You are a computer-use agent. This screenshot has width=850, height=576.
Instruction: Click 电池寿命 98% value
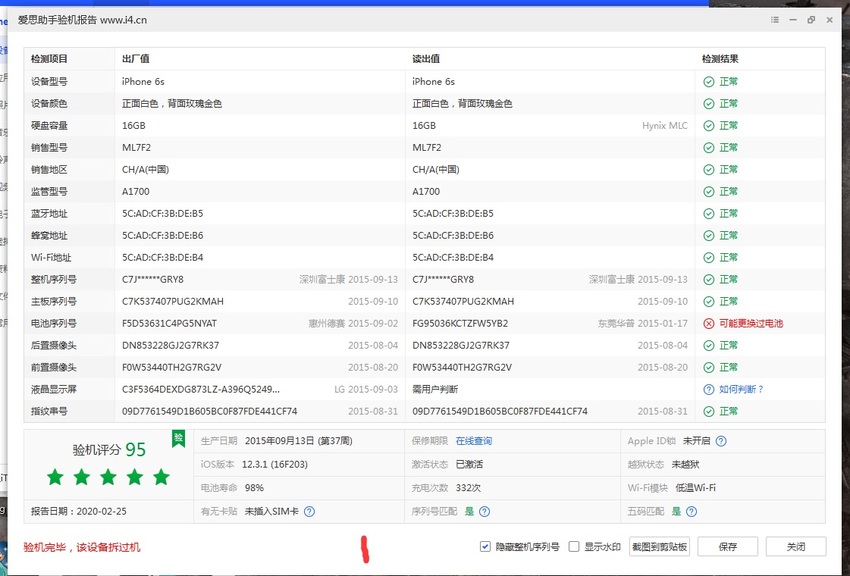pos(254,488)
